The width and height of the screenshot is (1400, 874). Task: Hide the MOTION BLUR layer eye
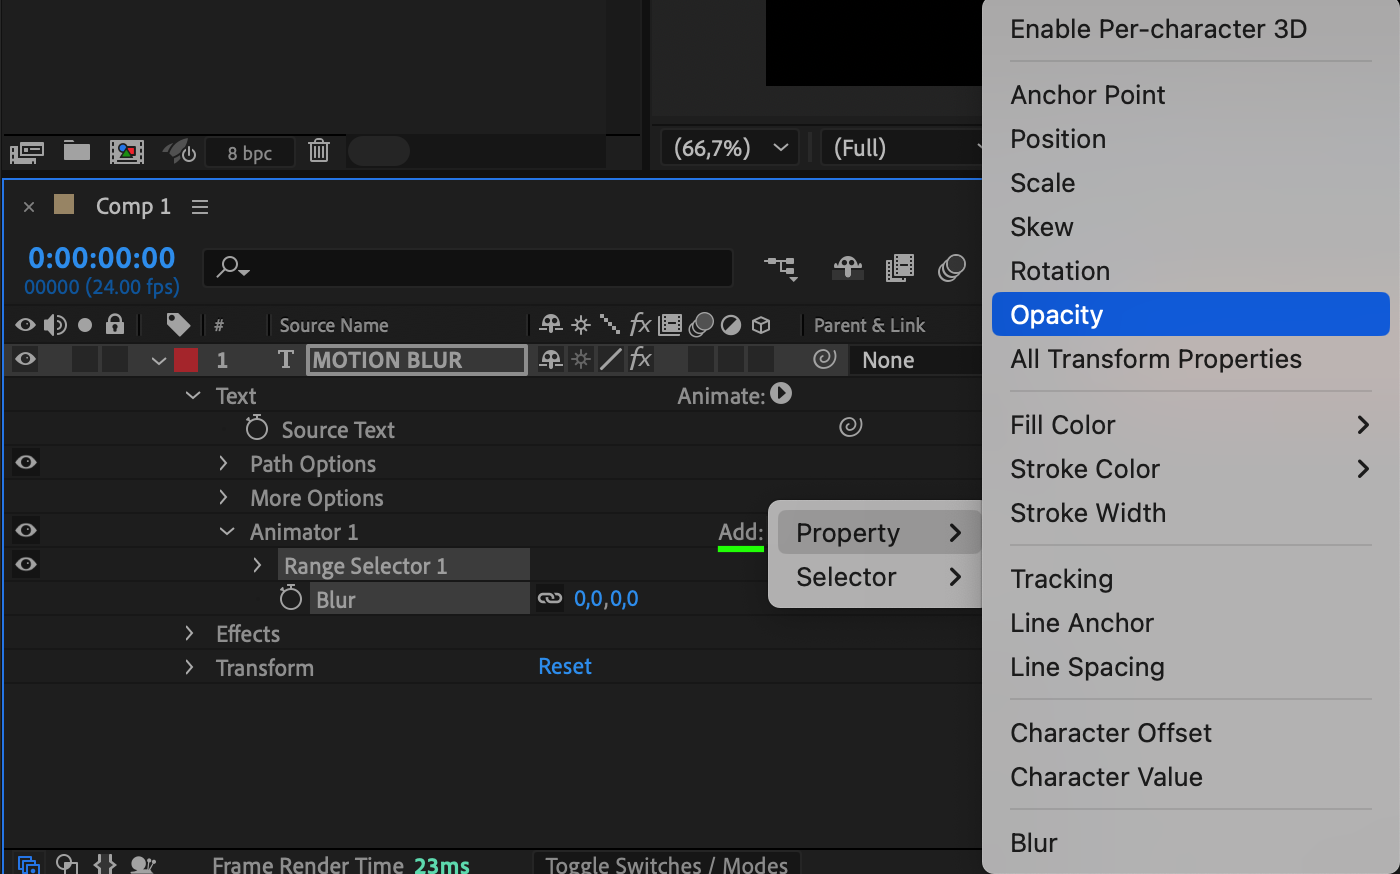26,359
